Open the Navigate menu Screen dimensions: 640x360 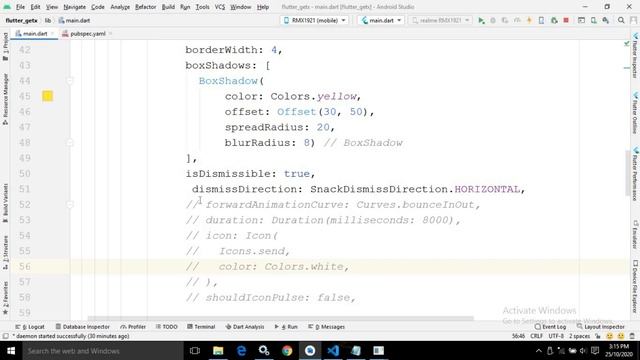point(75,7)
